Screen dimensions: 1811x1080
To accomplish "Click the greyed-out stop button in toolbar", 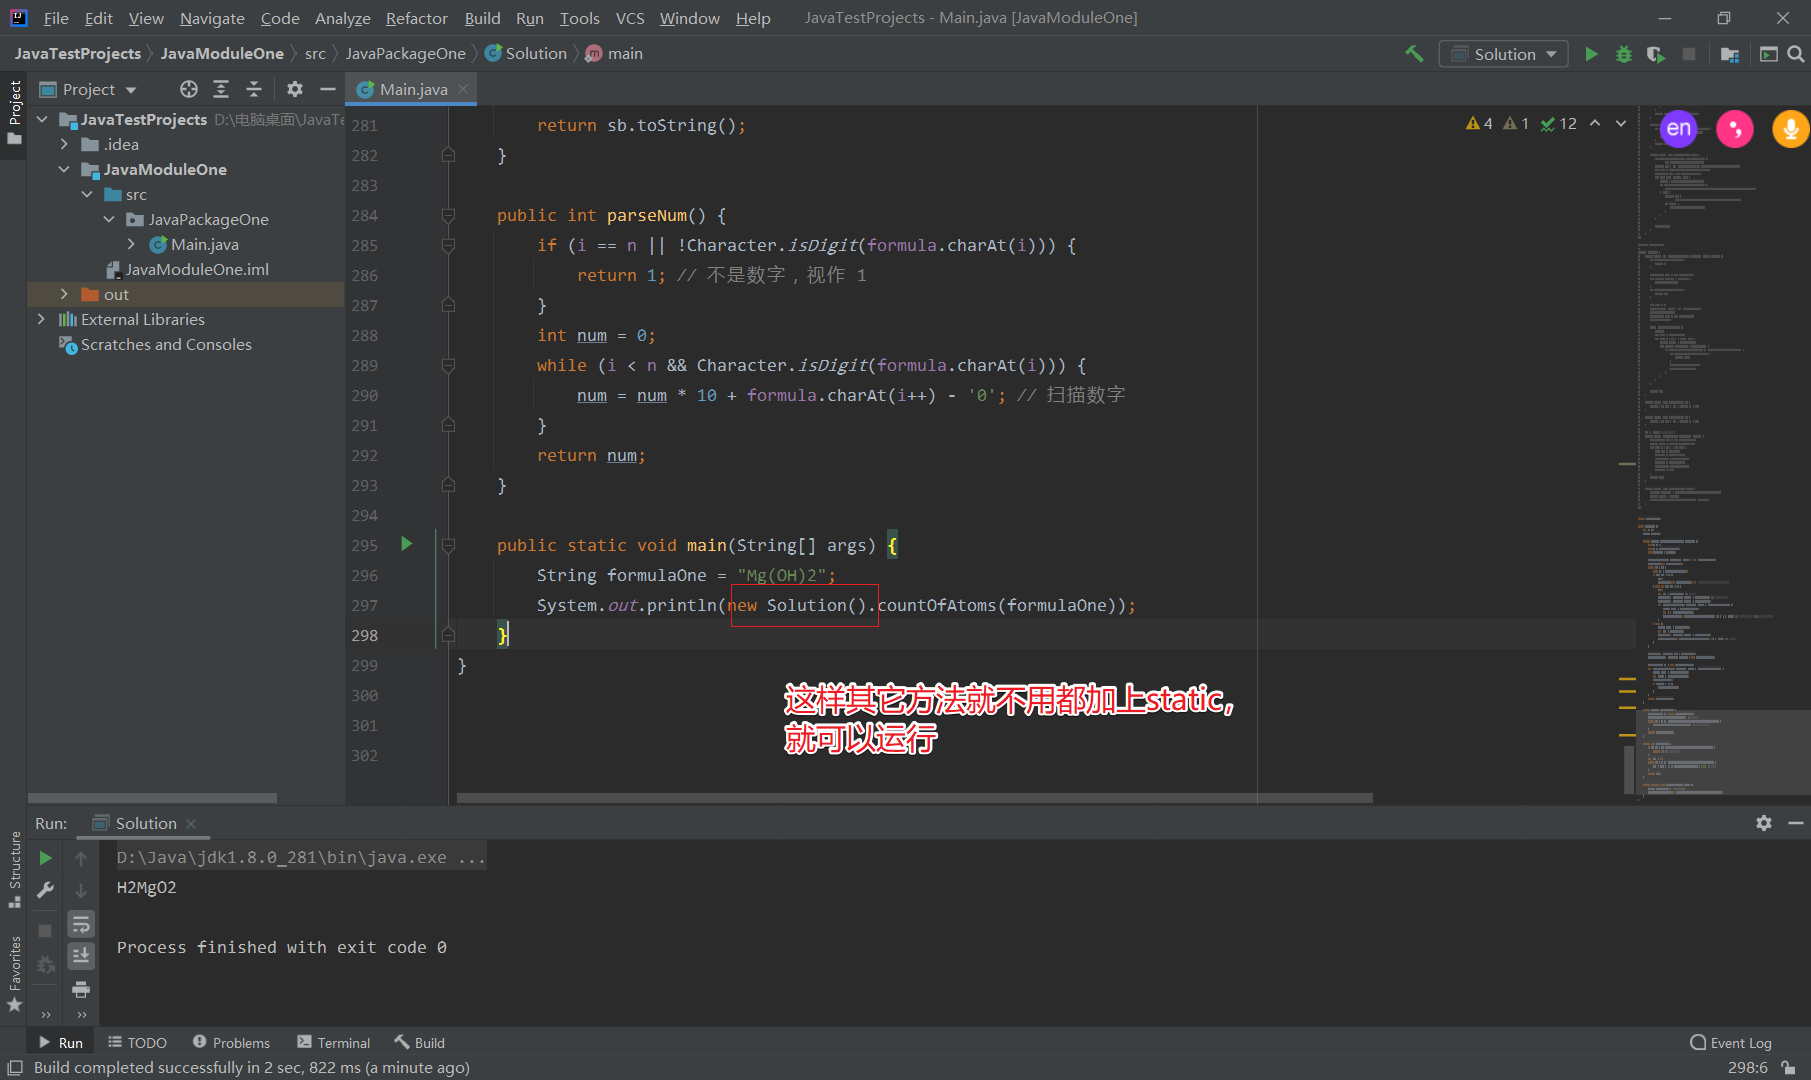I will pos(1689,54).
